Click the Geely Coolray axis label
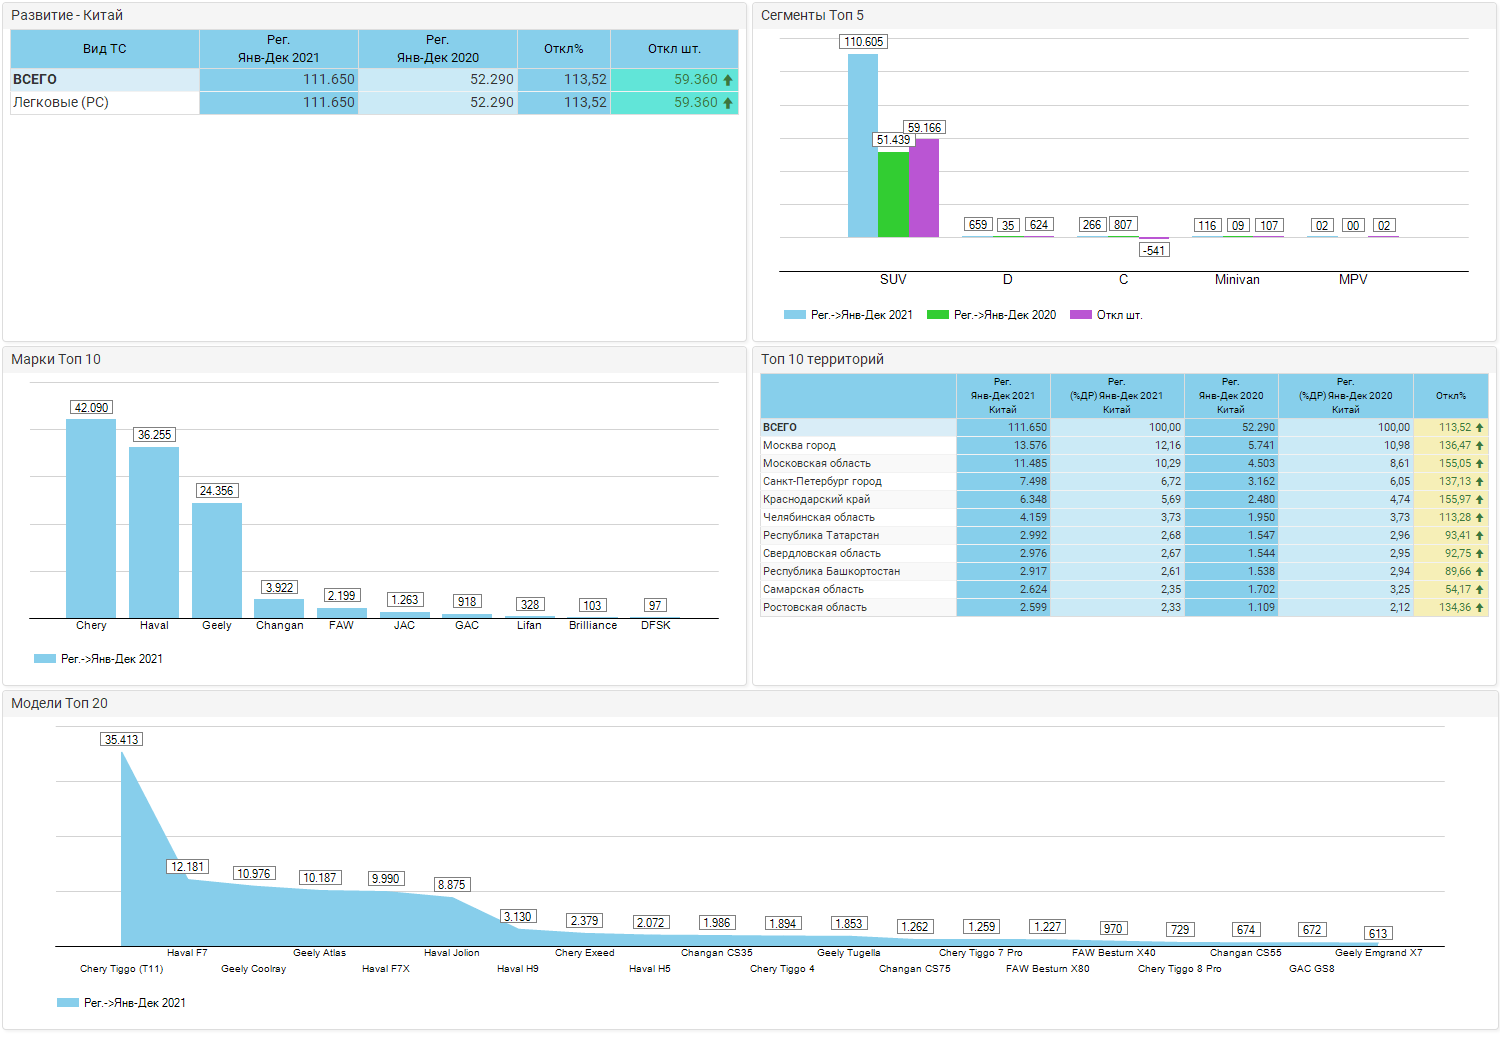Viewport: 1500px width, 1060px height. (x=254, y=969)
